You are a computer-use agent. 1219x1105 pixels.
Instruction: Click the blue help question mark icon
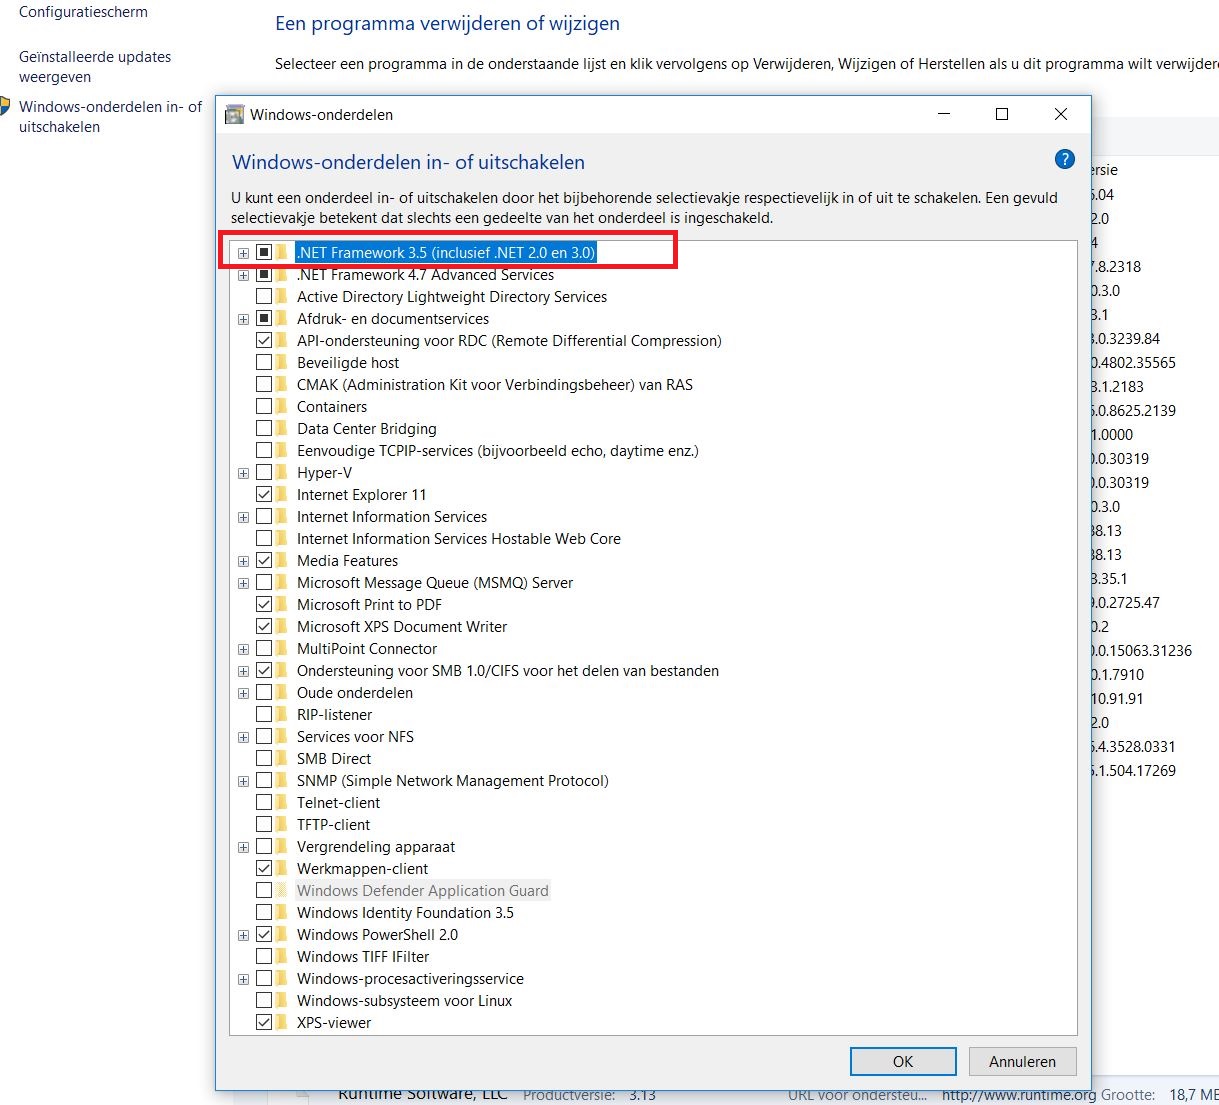(x=1065, y=159)
